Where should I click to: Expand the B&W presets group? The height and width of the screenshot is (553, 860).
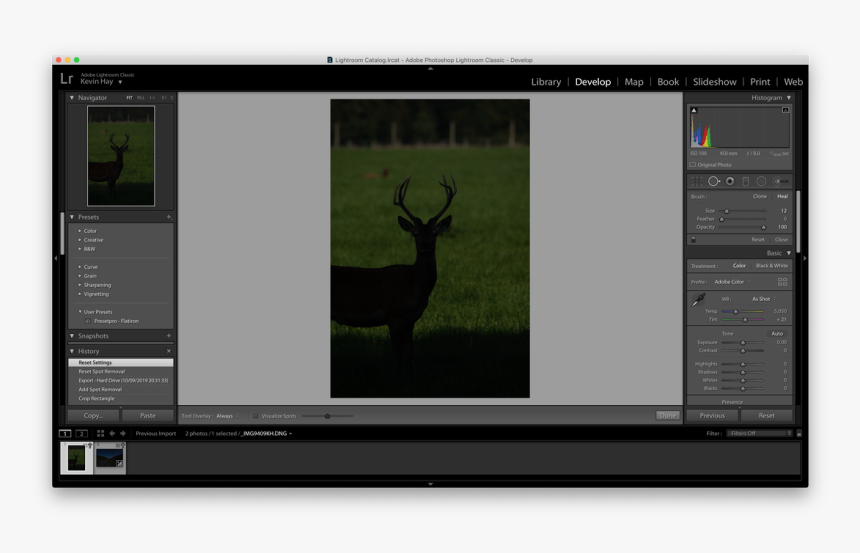click(x=80, y=249)
